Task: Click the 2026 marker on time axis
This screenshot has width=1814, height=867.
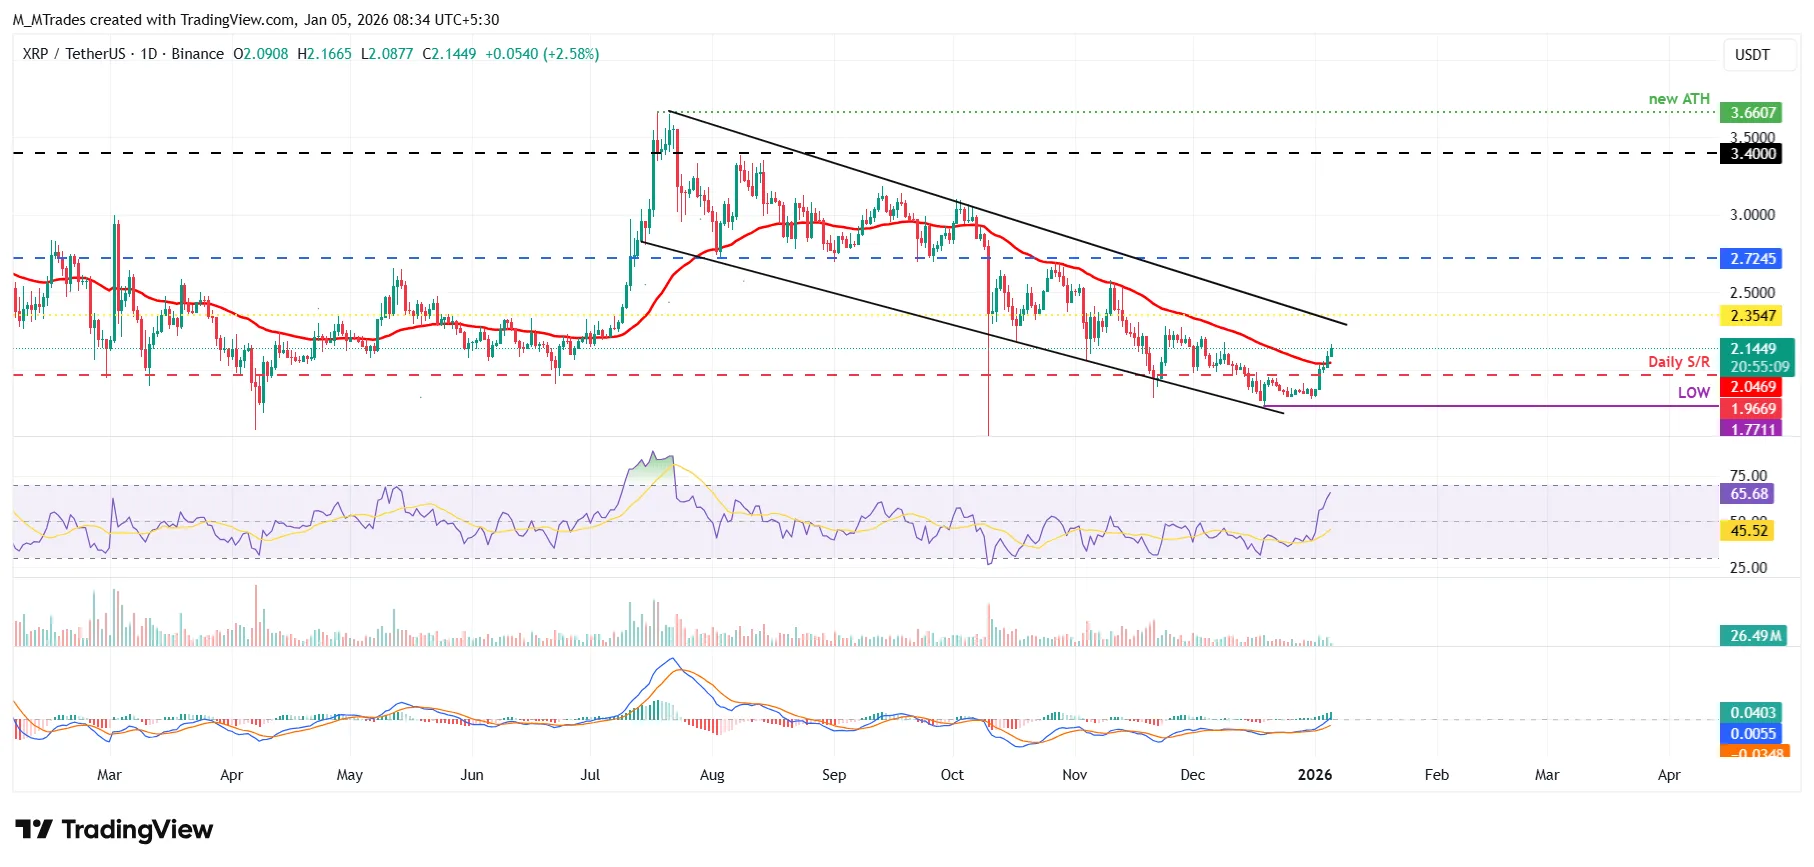Action: pos(1314,775)
